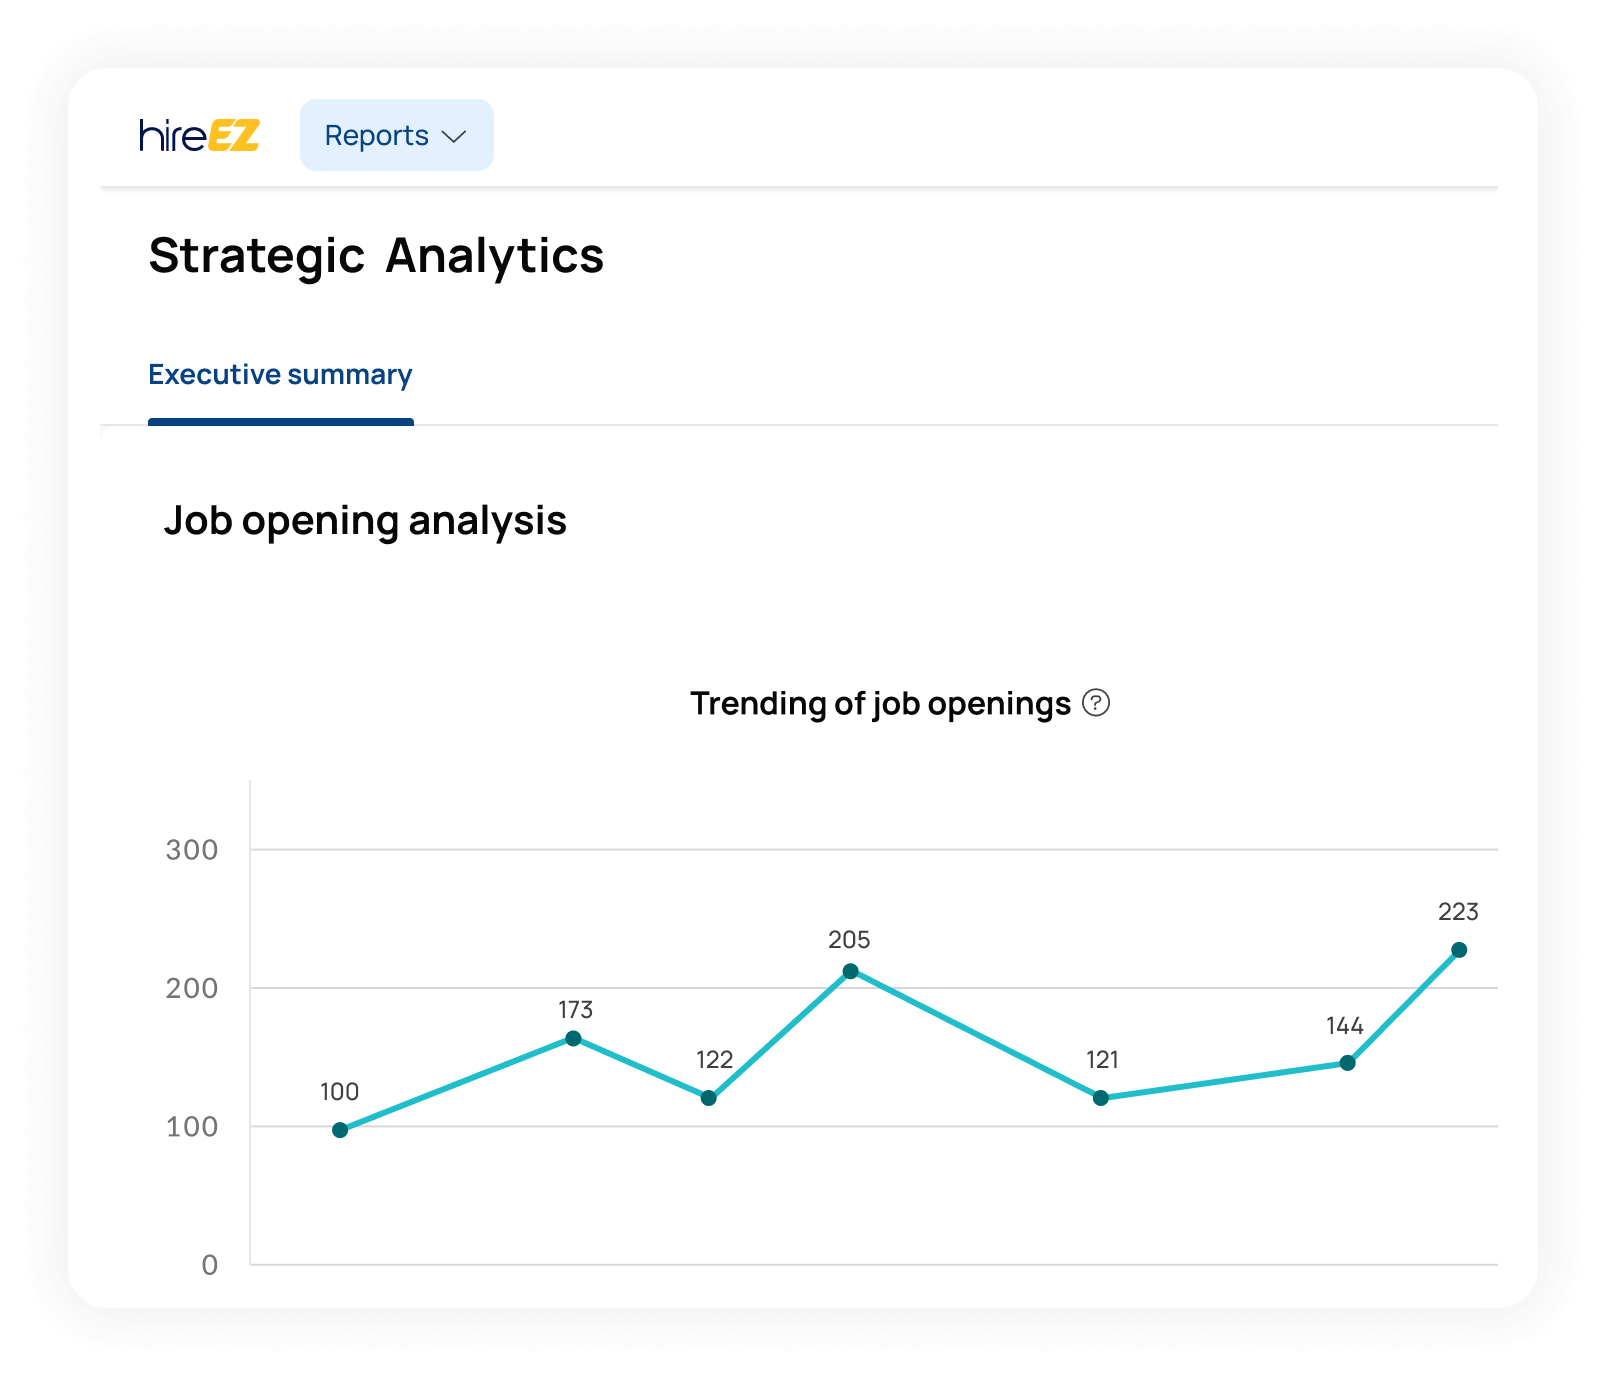
Task: Click the hireEZ logo
Action: tap(199, 135)
